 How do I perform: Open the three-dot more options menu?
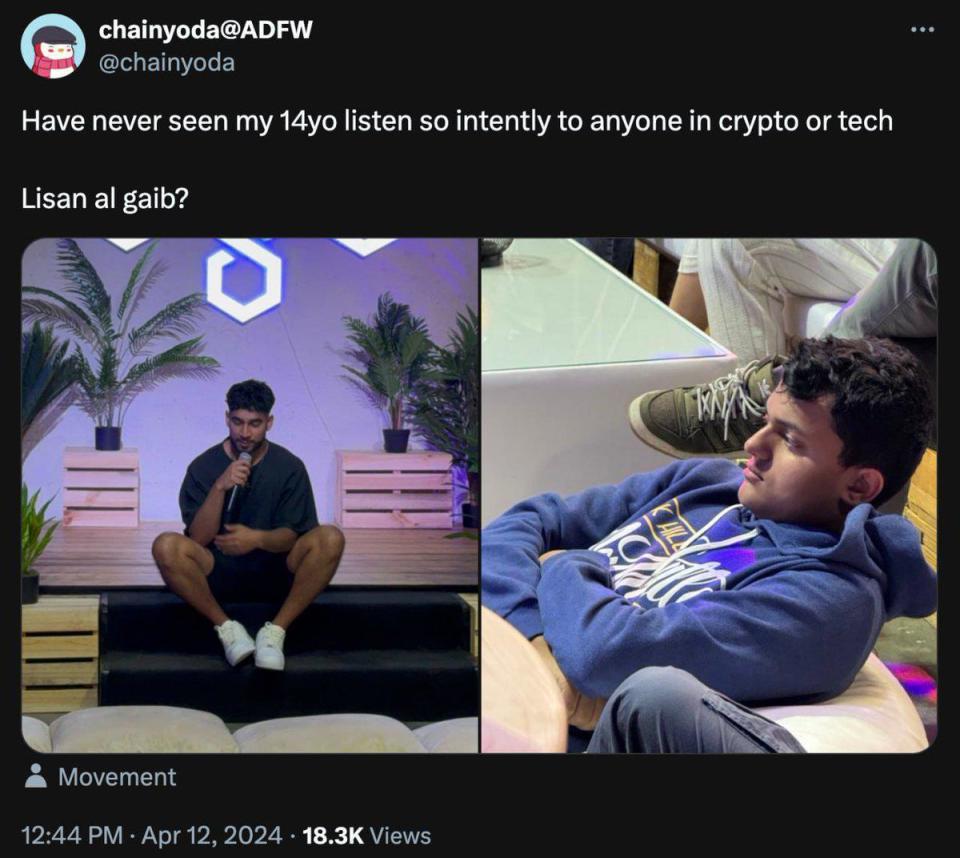pyautogui.click(x=922, y=29)
